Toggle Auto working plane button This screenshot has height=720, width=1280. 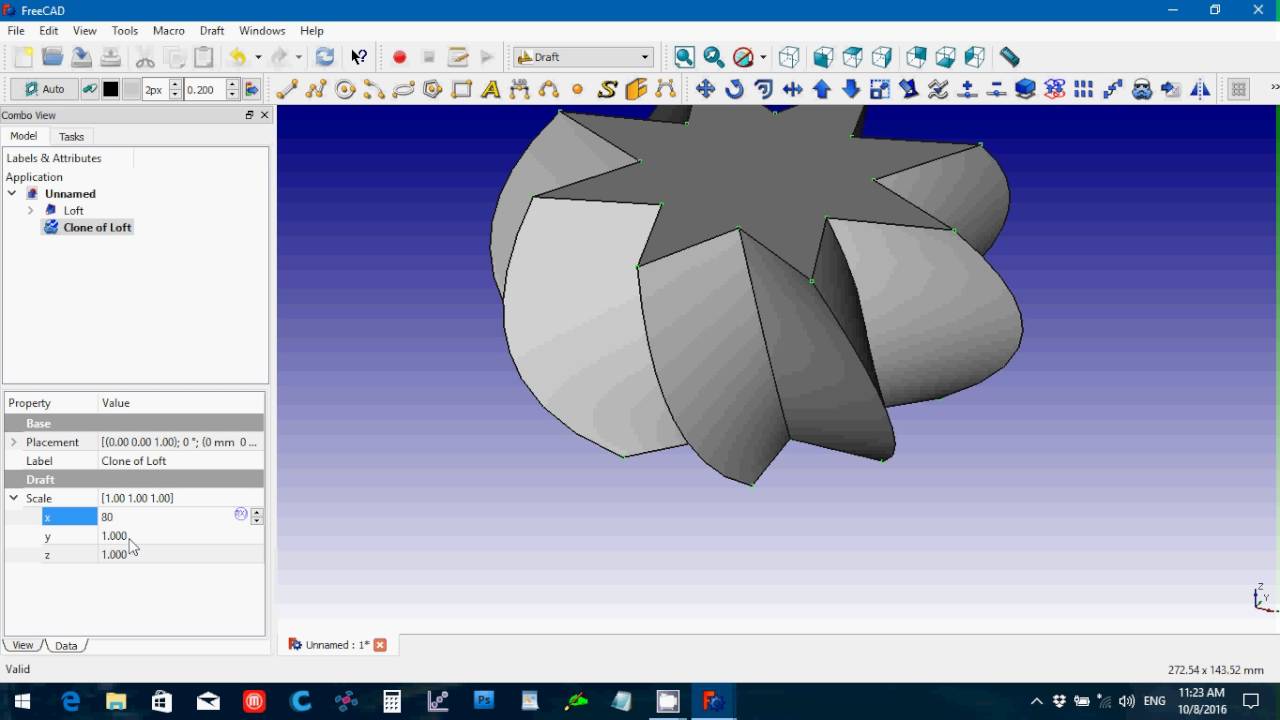pos(44,89)
